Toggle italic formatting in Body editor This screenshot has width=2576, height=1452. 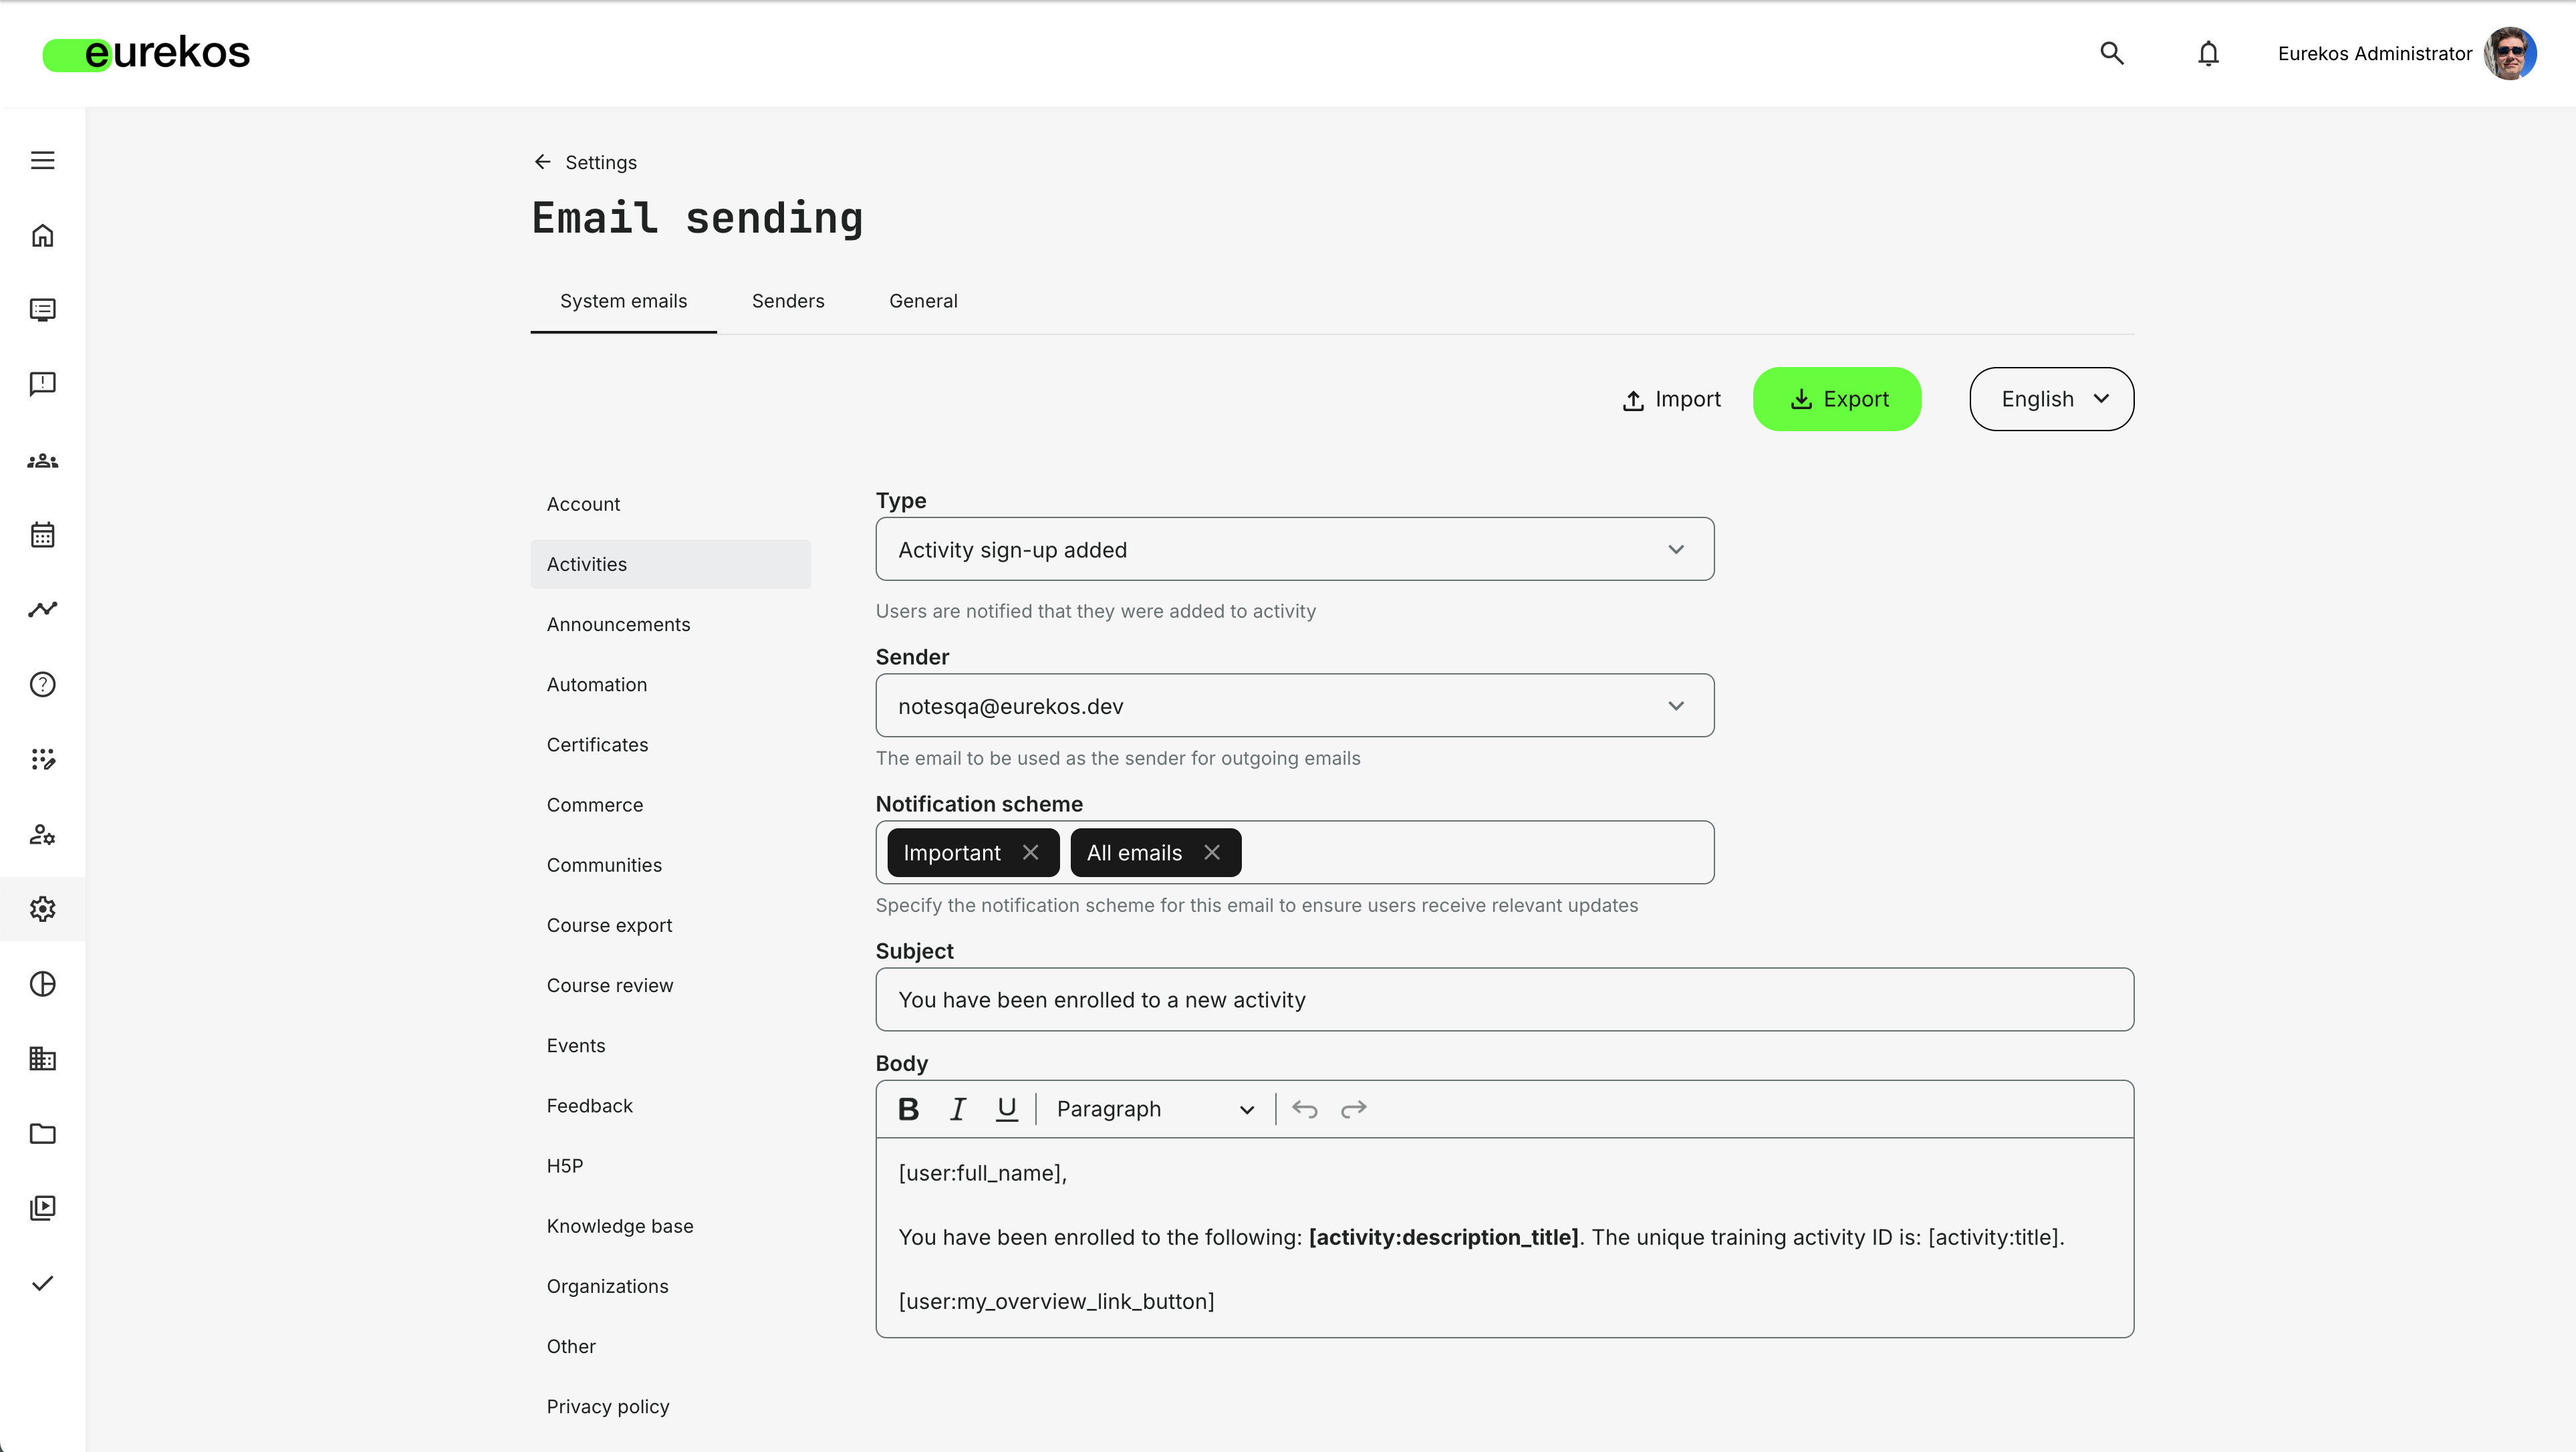tap(957, 1109)
